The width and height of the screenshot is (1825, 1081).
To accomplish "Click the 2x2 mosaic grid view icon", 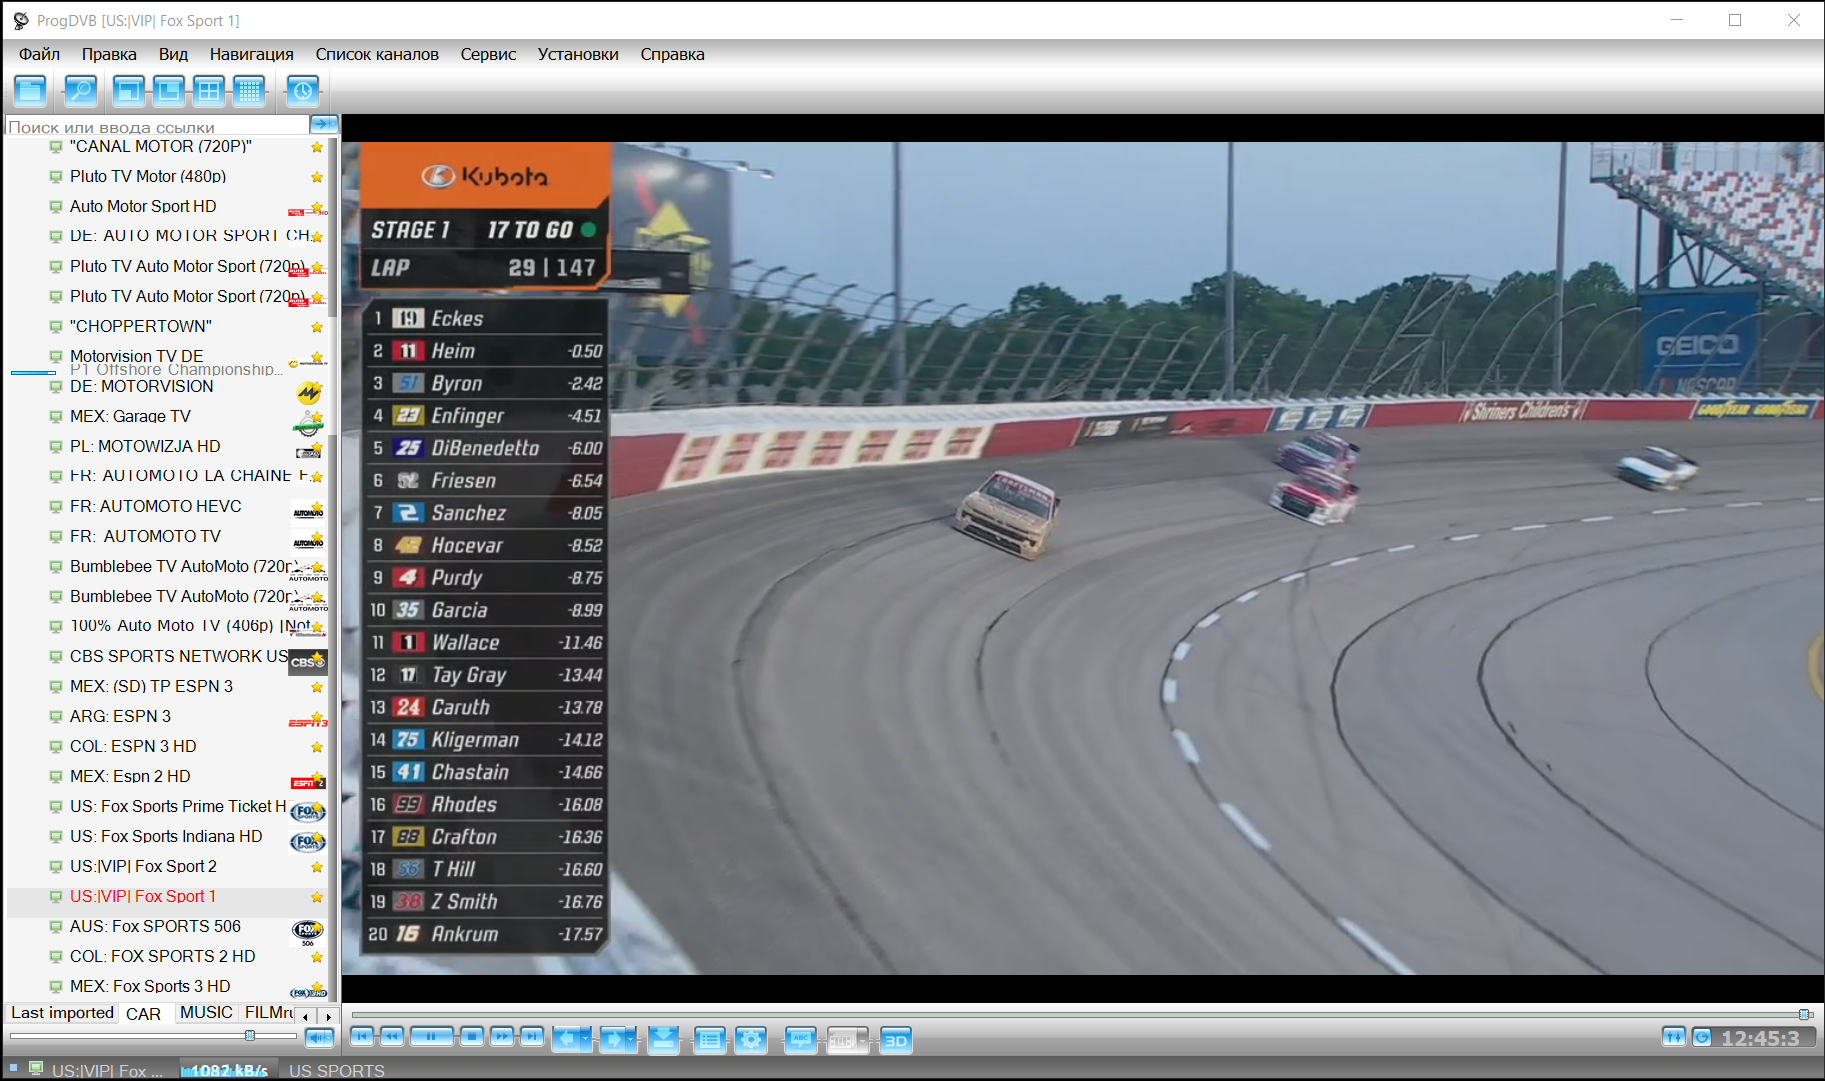I will coord(209,91).
